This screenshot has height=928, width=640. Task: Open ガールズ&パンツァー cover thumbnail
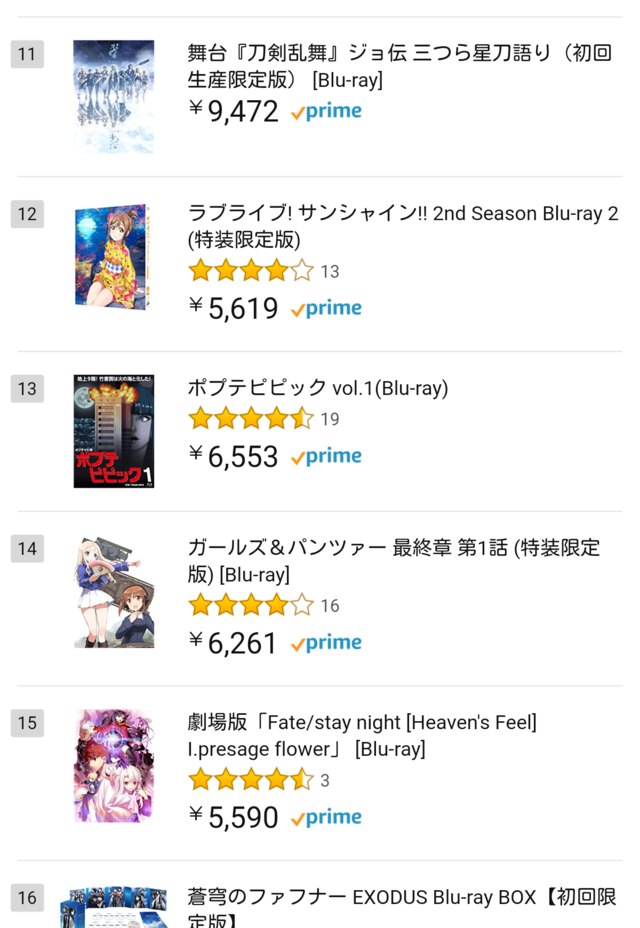(x=114, y=592)
